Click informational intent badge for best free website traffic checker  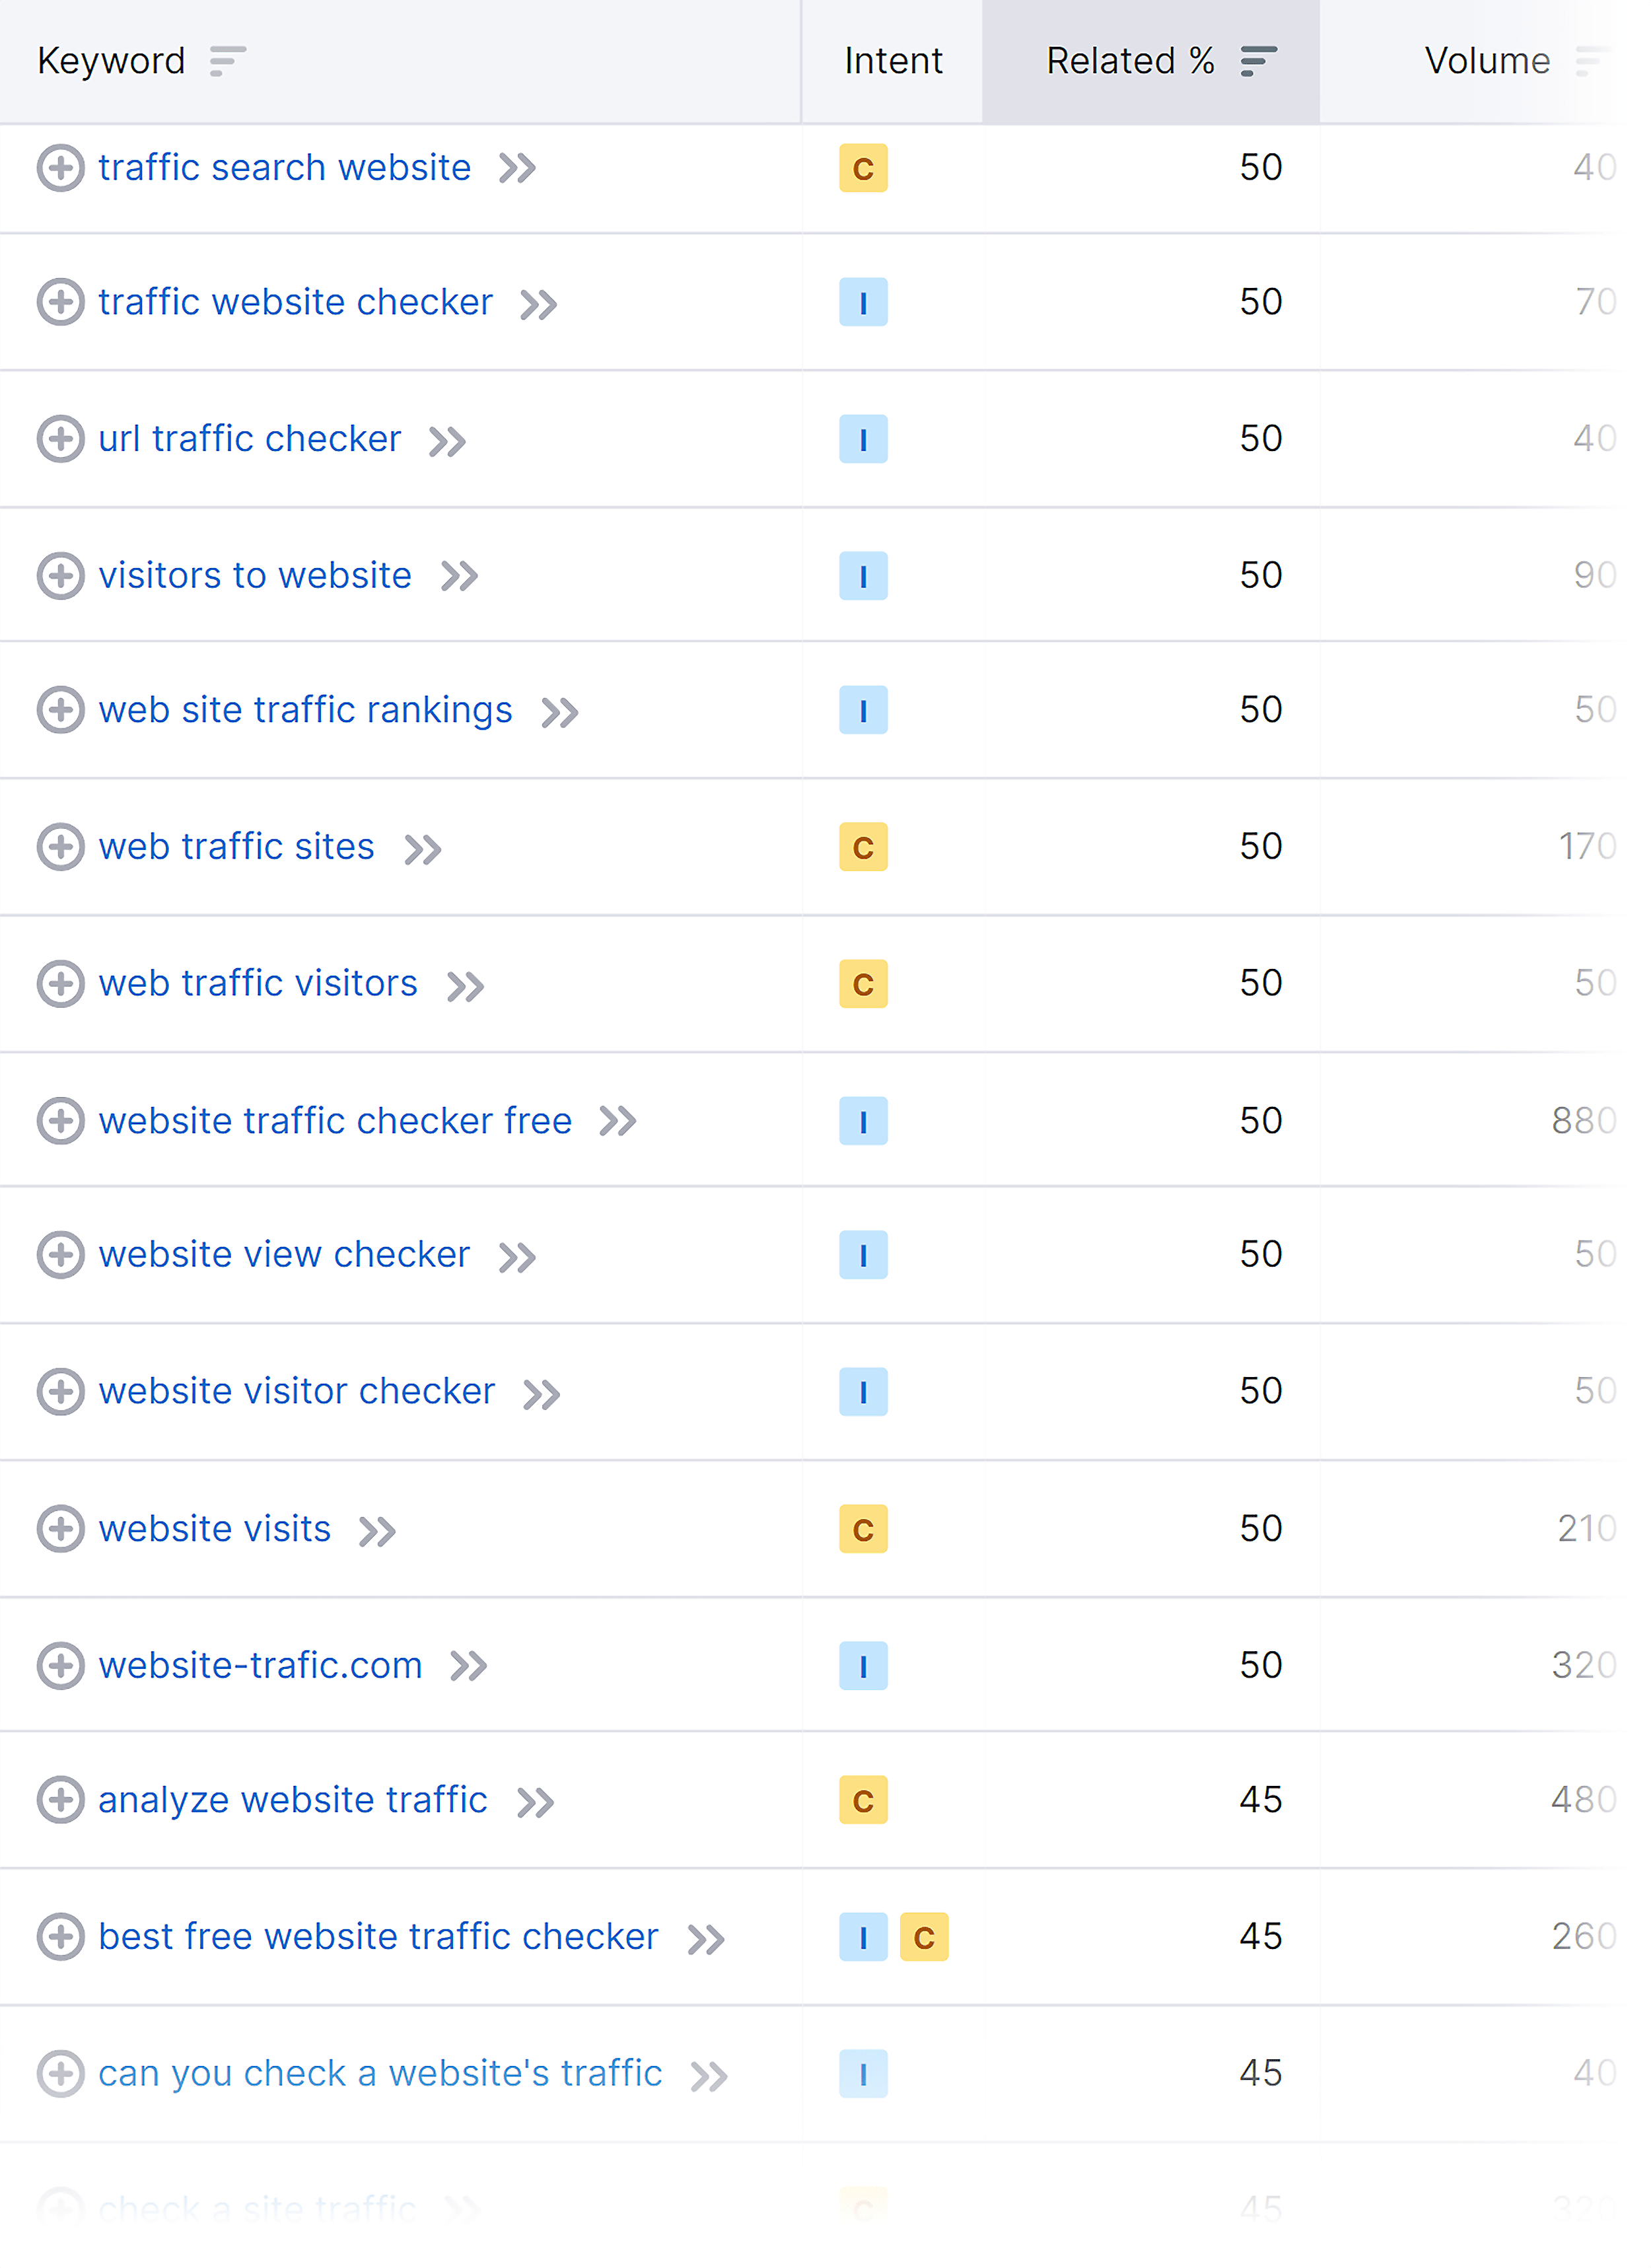pyautogui.click(x=863, y=1937)
